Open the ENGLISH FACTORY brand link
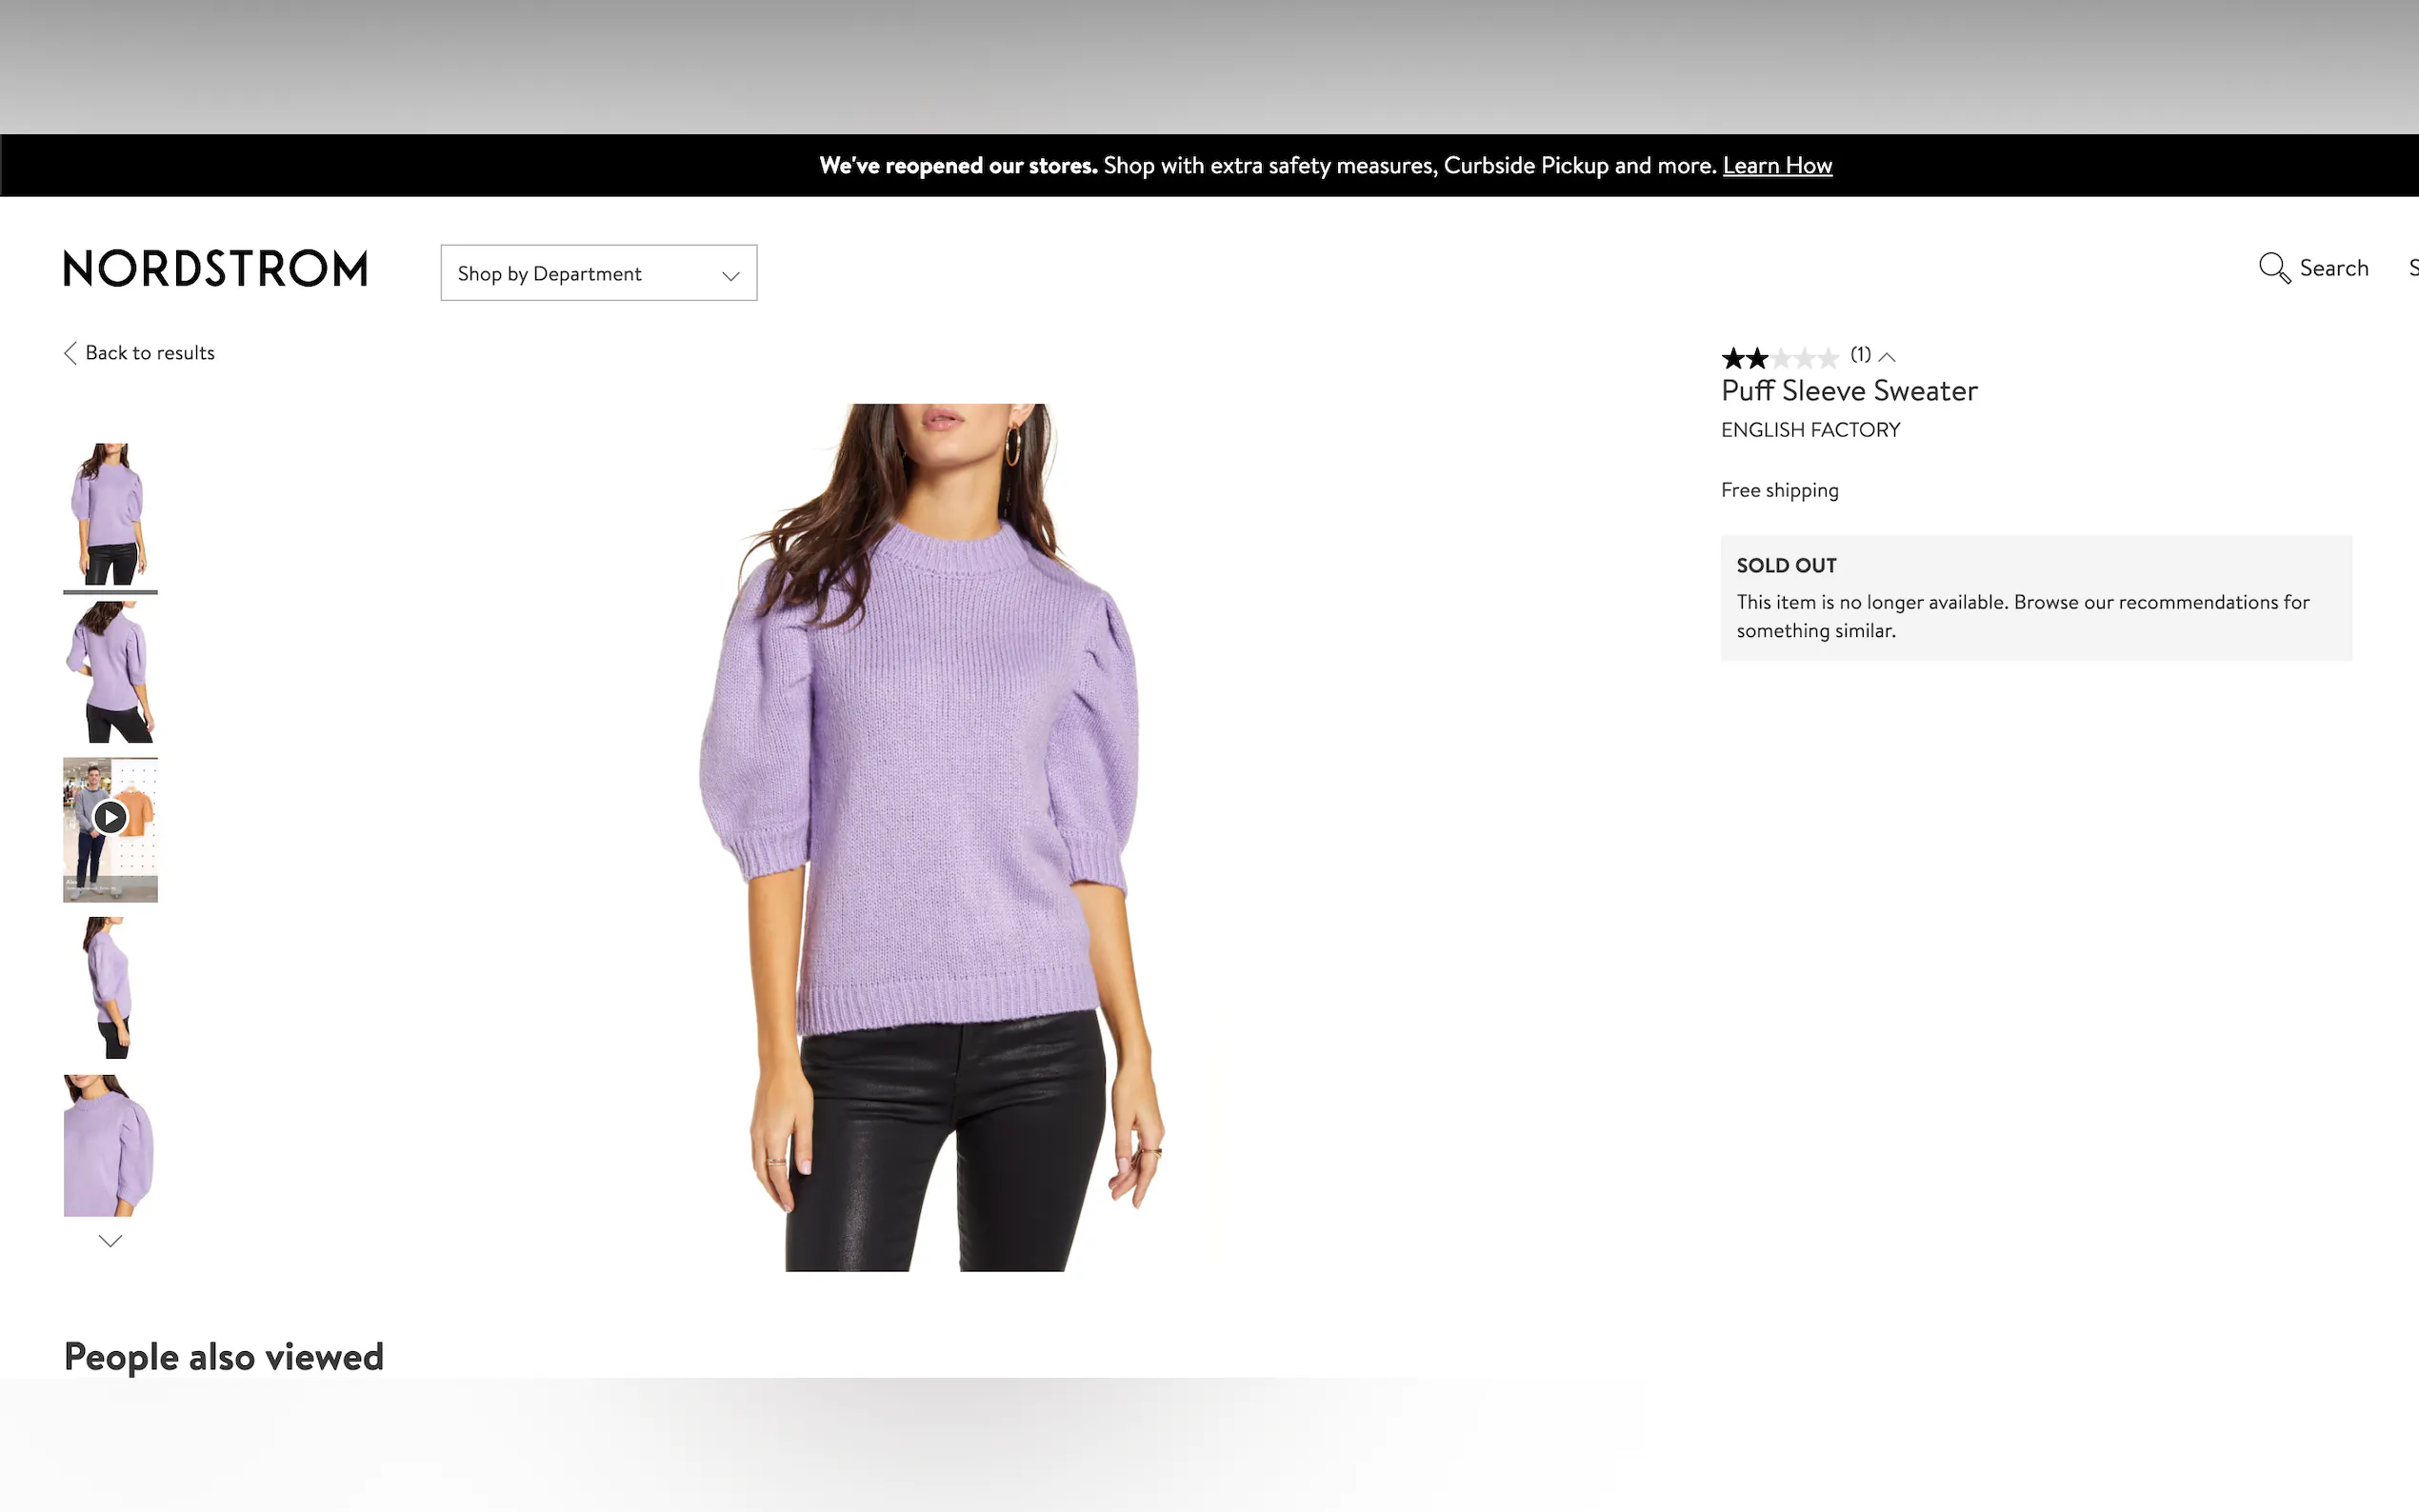This screenshot has height=1512, width=2419. click(x=1810, y=430)
